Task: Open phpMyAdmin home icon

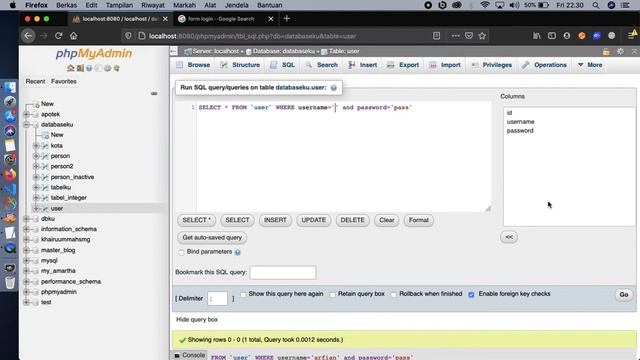Action: pos(71,68)
